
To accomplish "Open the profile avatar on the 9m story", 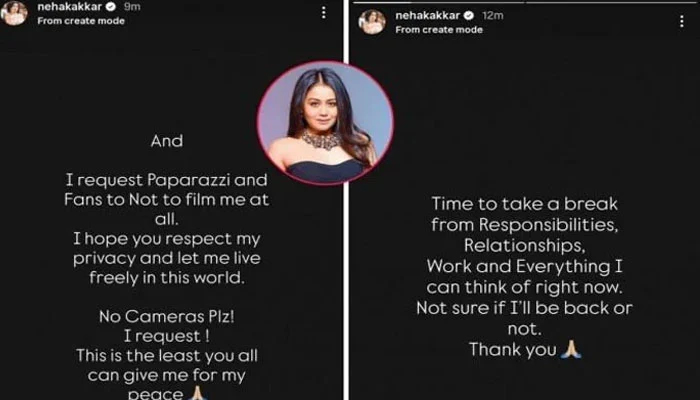I will tap(14, 12).
